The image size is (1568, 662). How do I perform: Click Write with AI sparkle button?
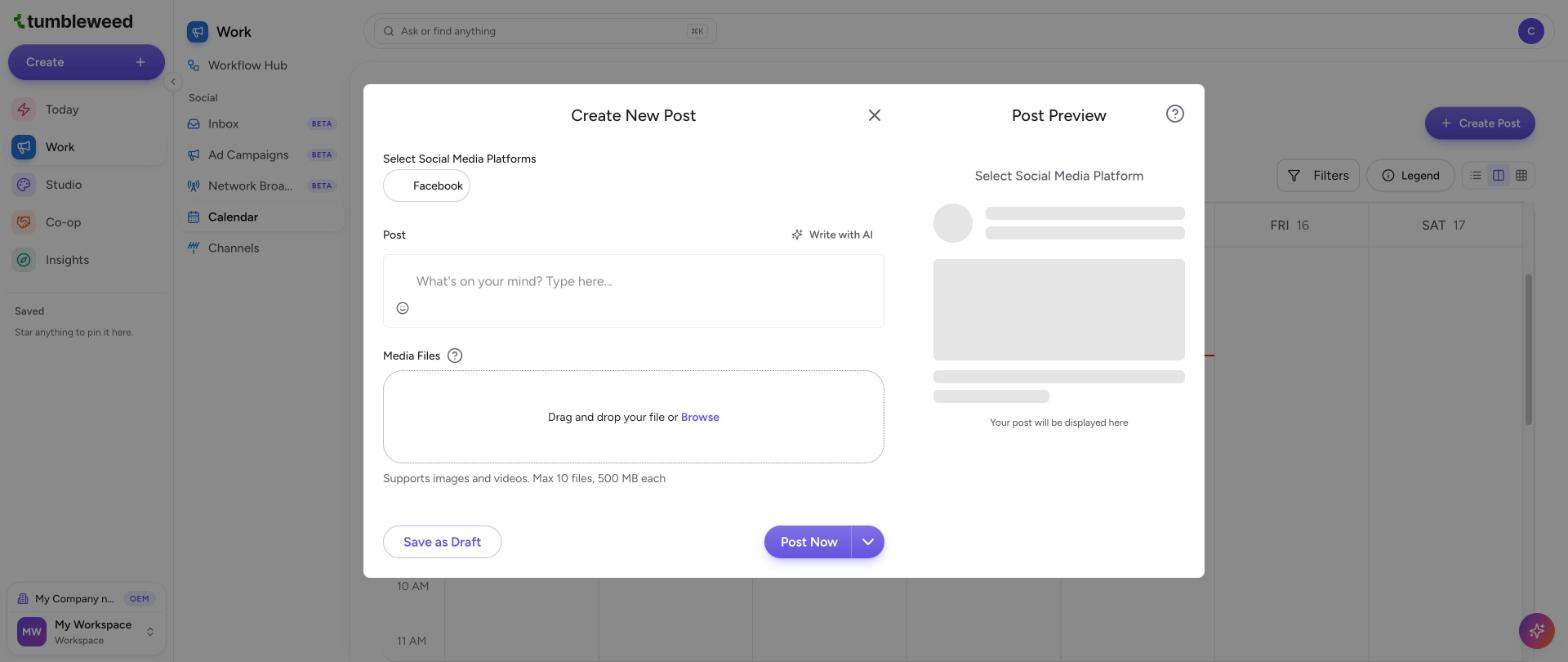pos(832,235)
